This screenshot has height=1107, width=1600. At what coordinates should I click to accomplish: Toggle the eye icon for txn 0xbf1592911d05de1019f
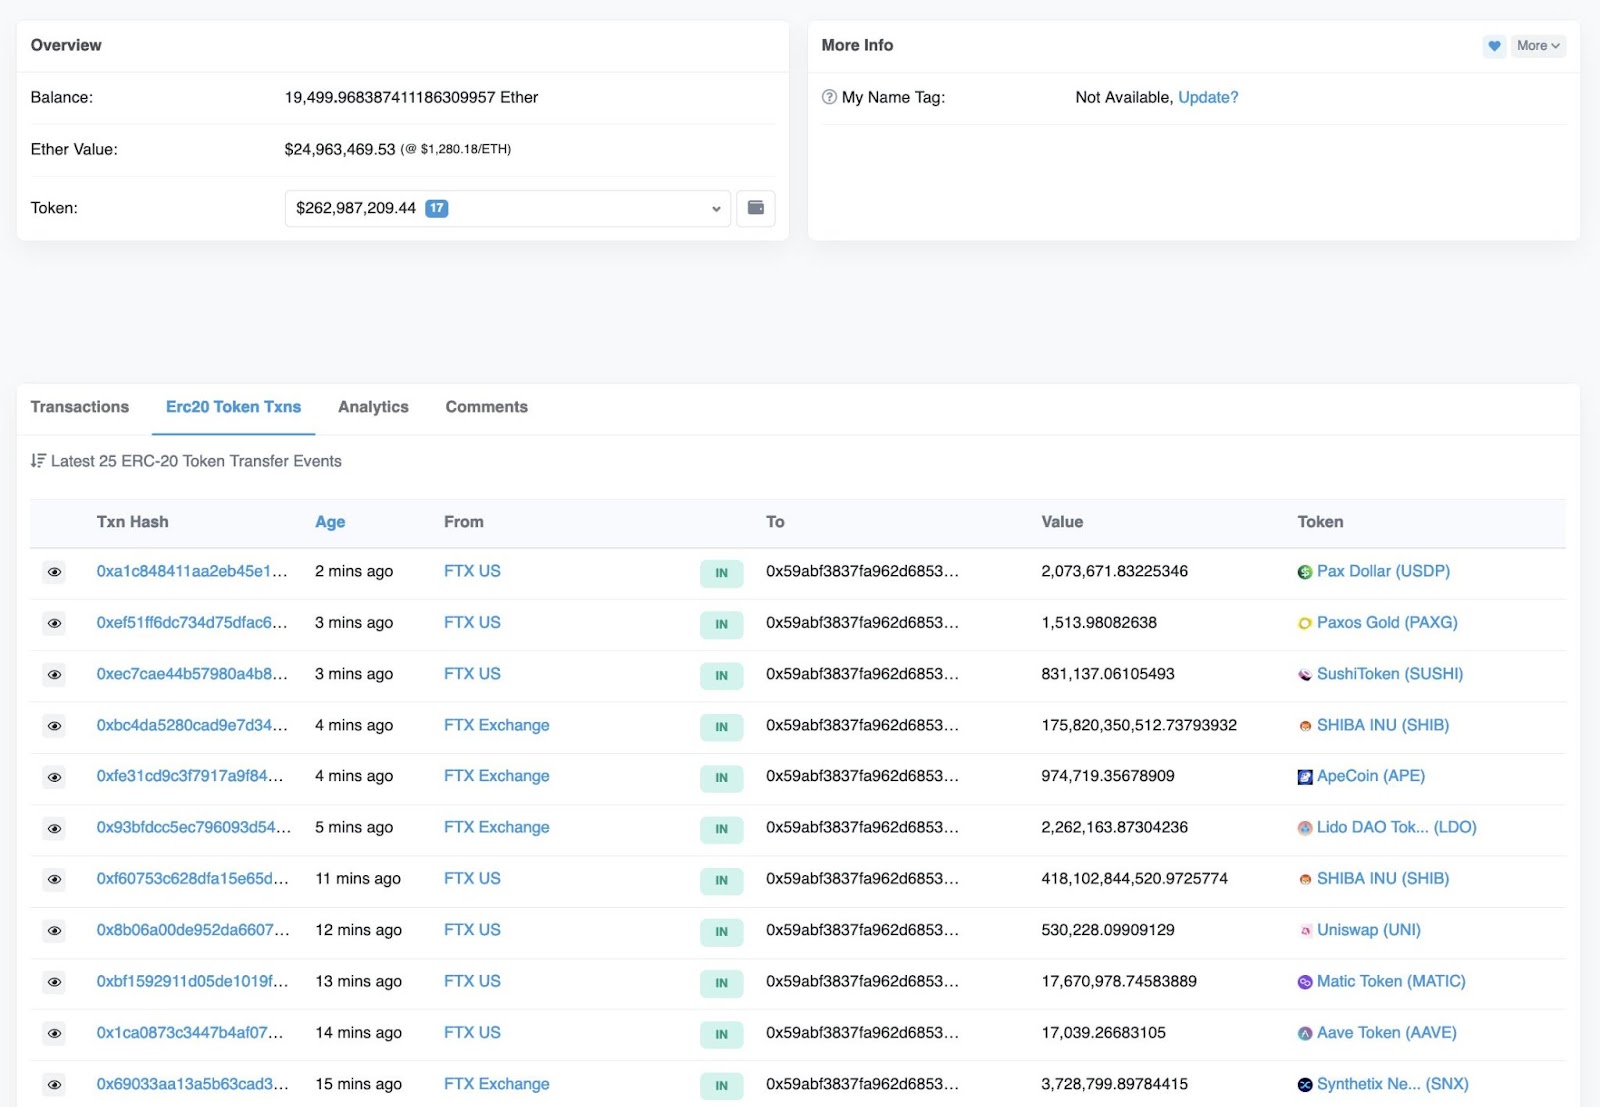point(55,982)
